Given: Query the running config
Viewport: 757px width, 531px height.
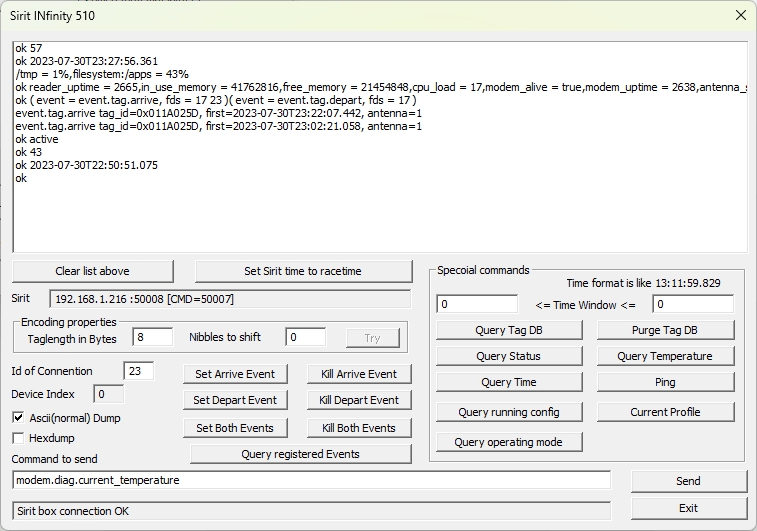Looking at the screenshot, I should [x=509, y=412].
